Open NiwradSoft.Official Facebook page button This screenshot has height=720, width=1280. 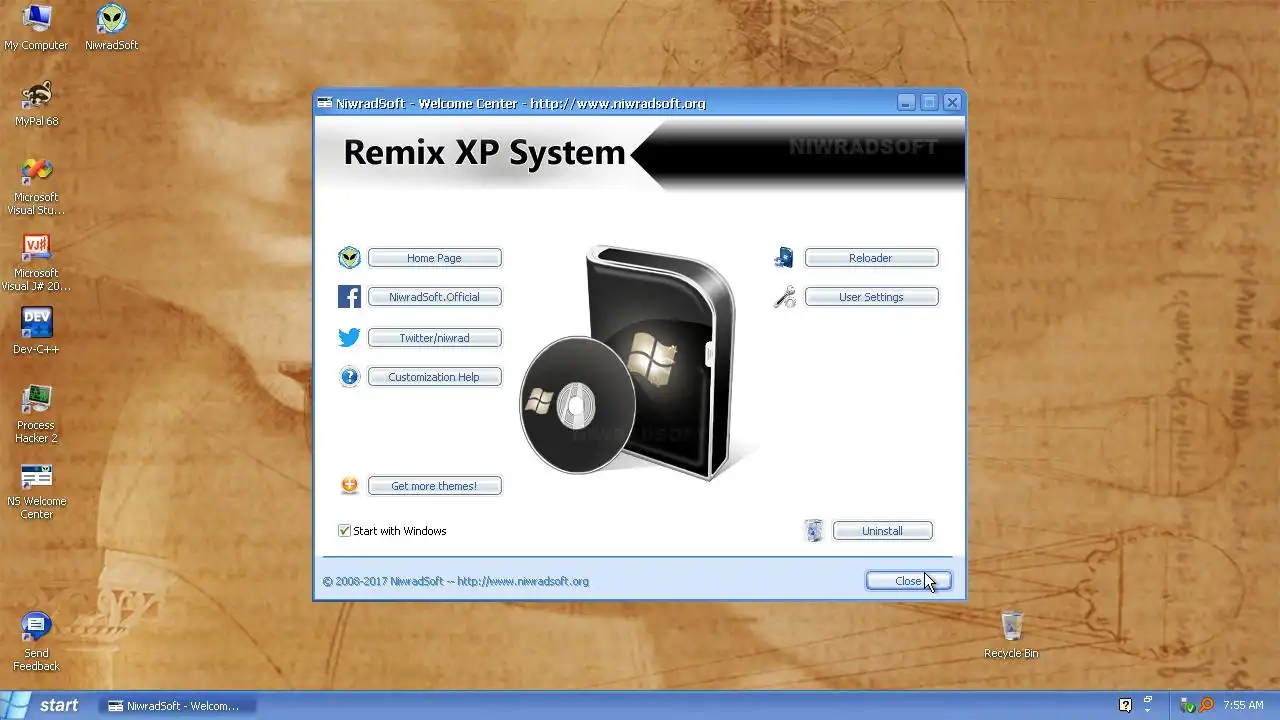[434, 297]
